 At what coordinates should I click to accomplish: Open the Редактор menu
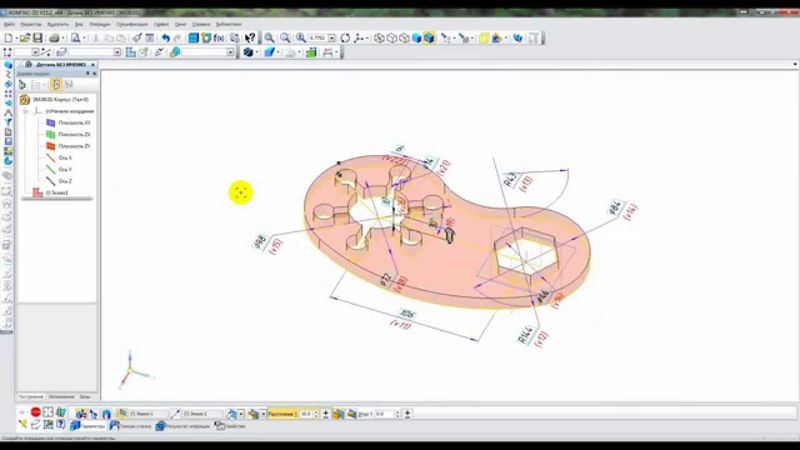31,24
